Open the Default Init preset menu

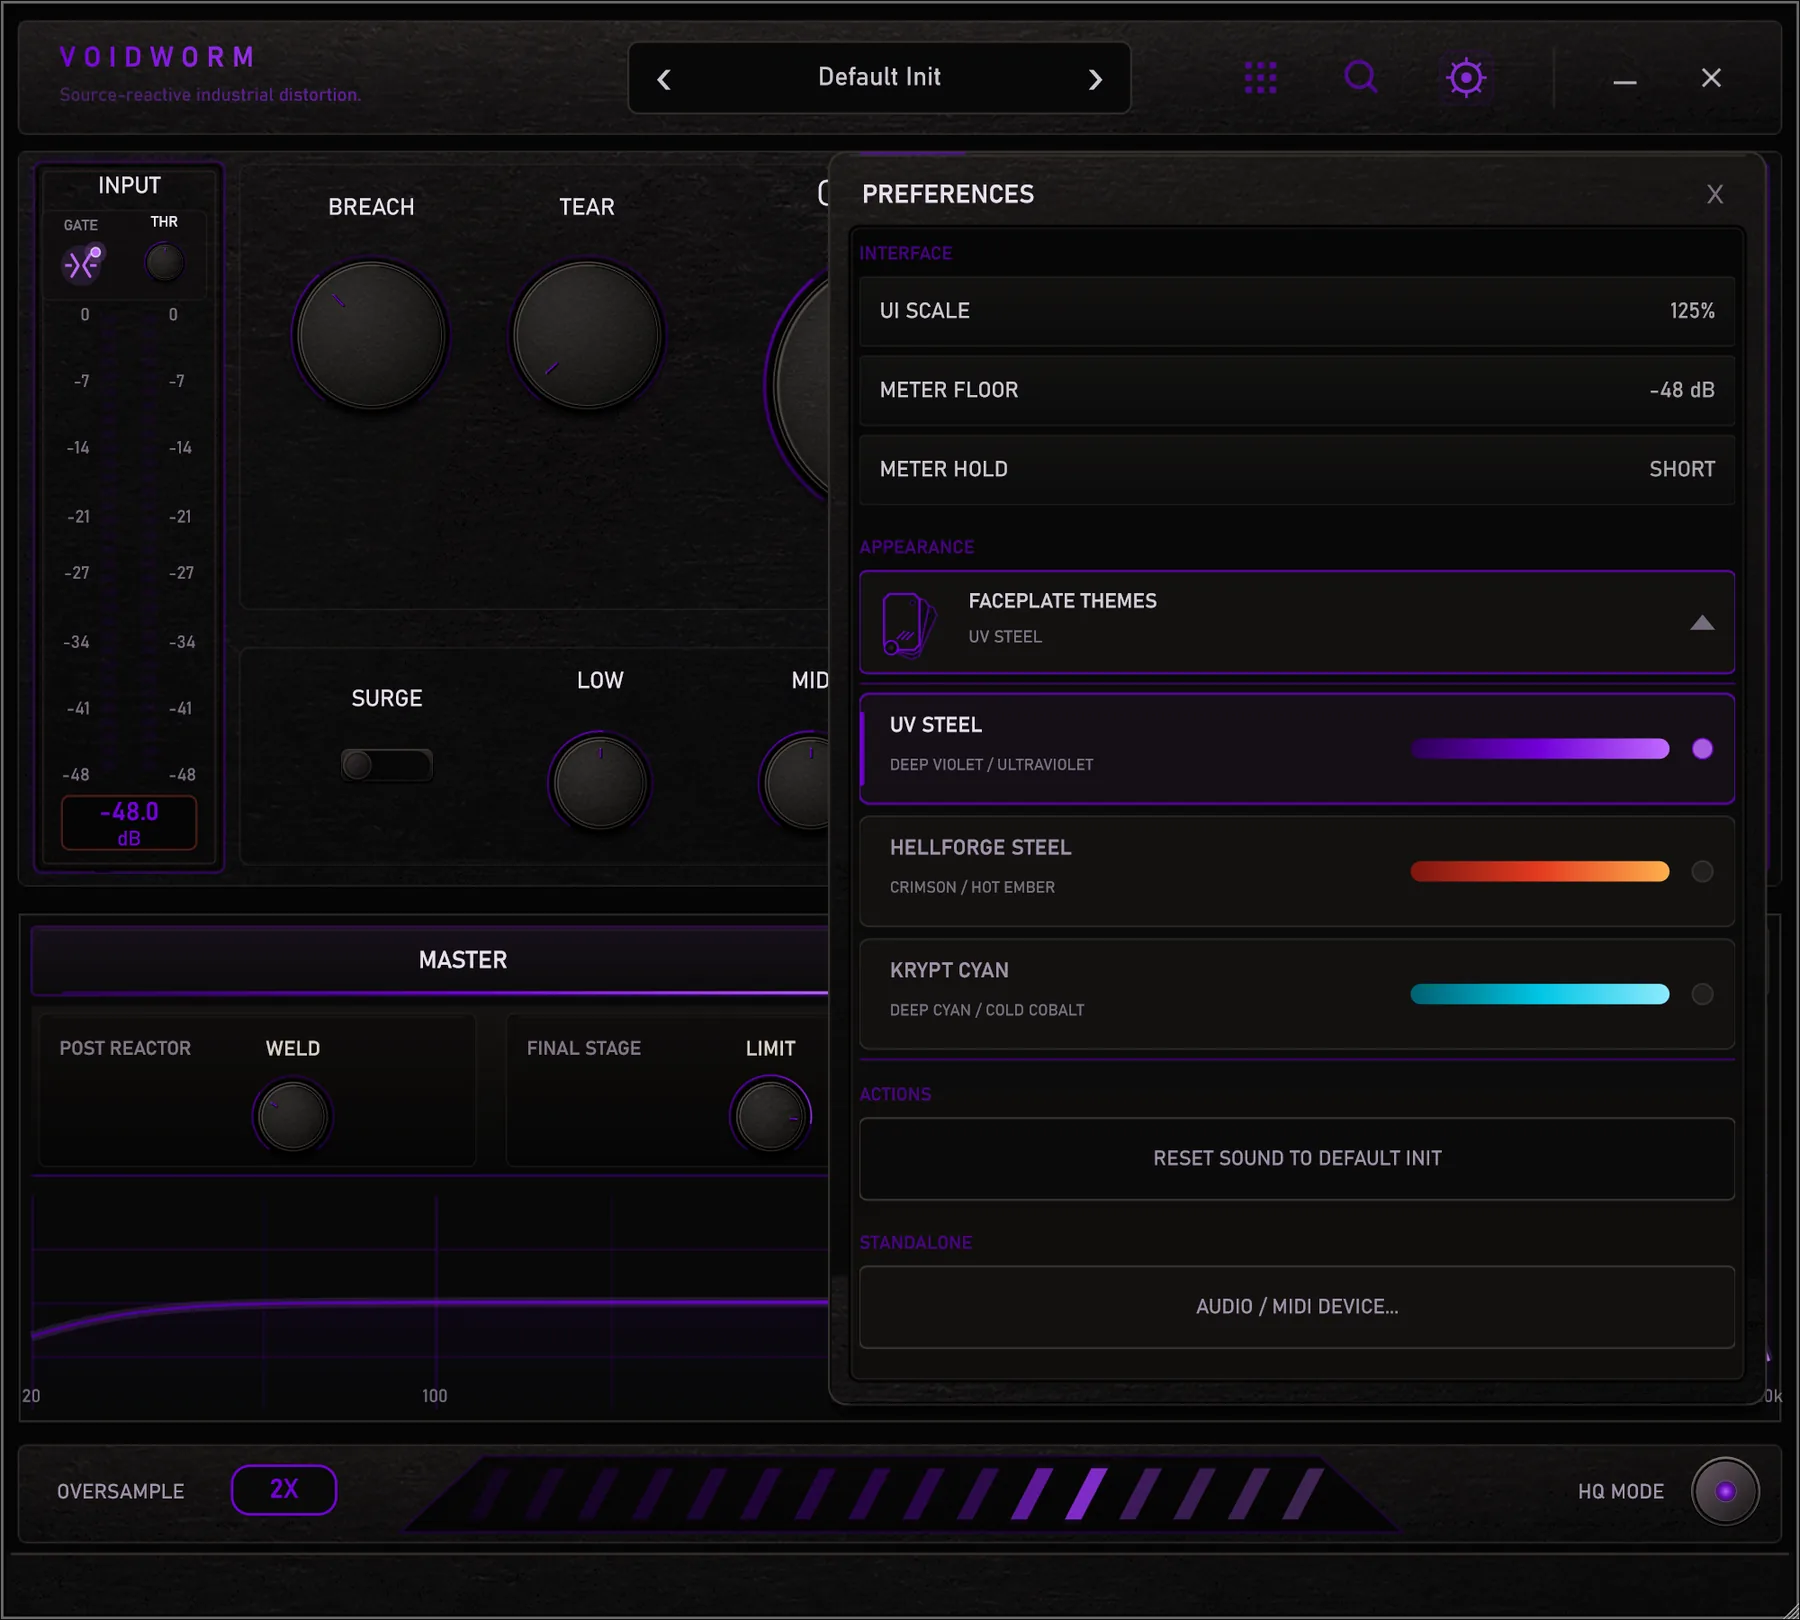coord(879,77)
